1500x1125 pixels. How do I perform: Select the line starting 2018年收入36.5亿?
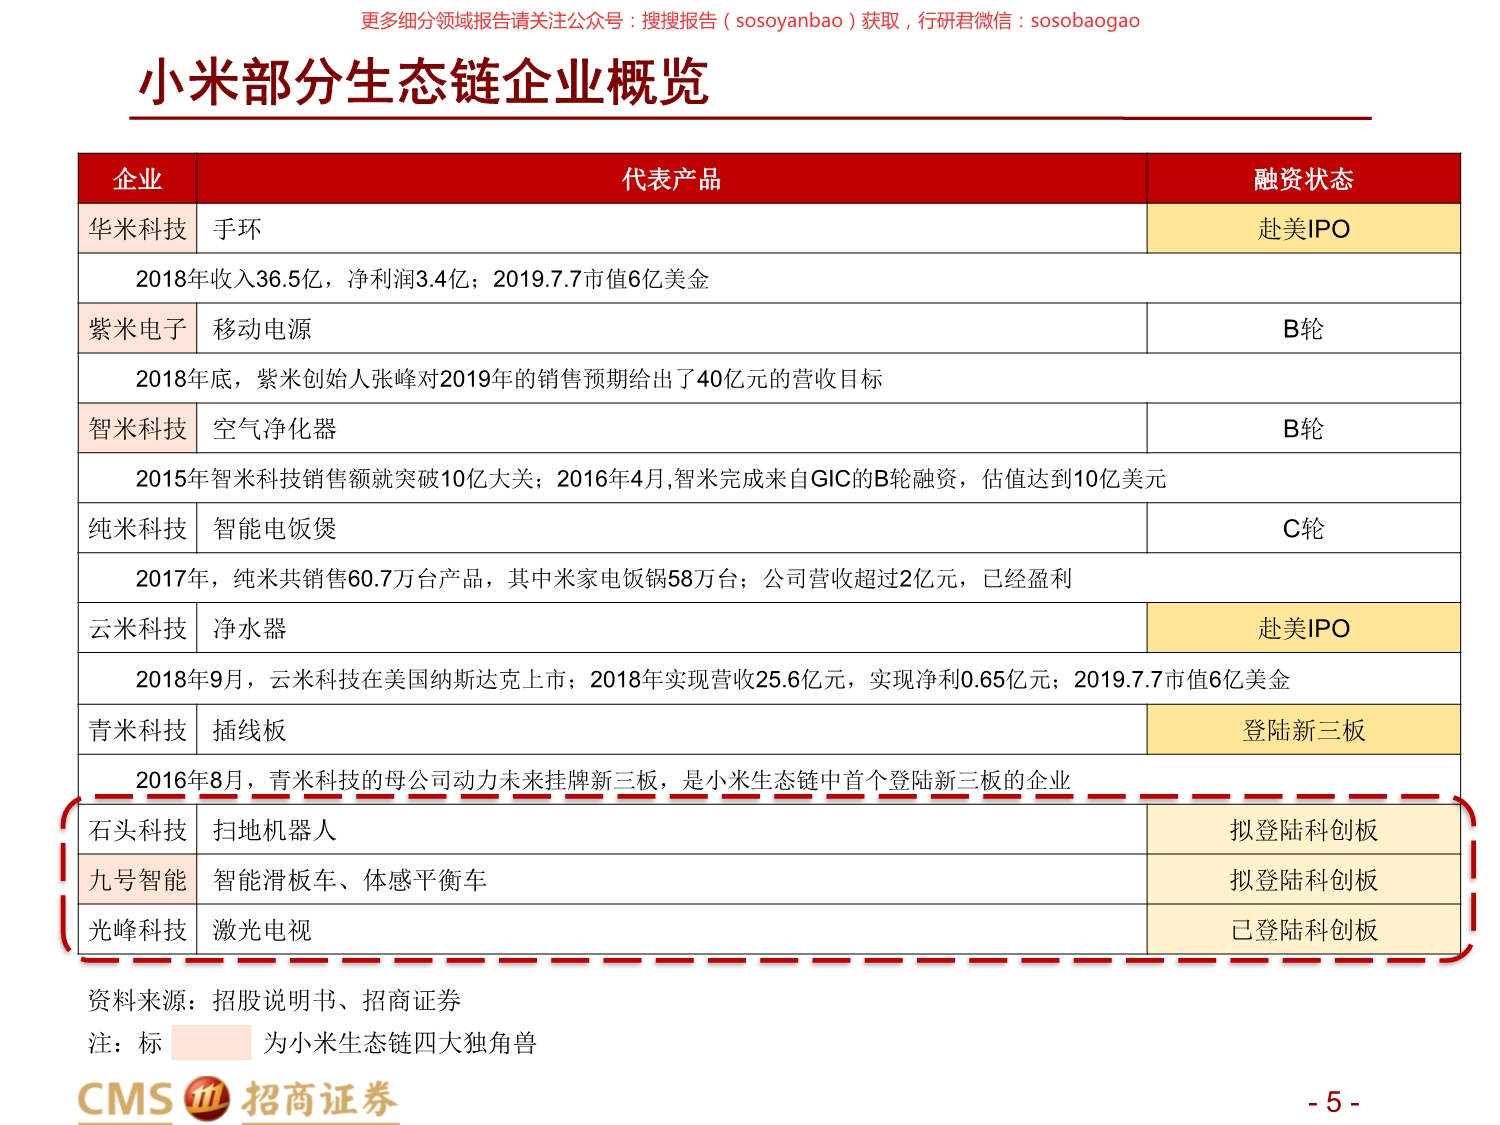[422, 279]
